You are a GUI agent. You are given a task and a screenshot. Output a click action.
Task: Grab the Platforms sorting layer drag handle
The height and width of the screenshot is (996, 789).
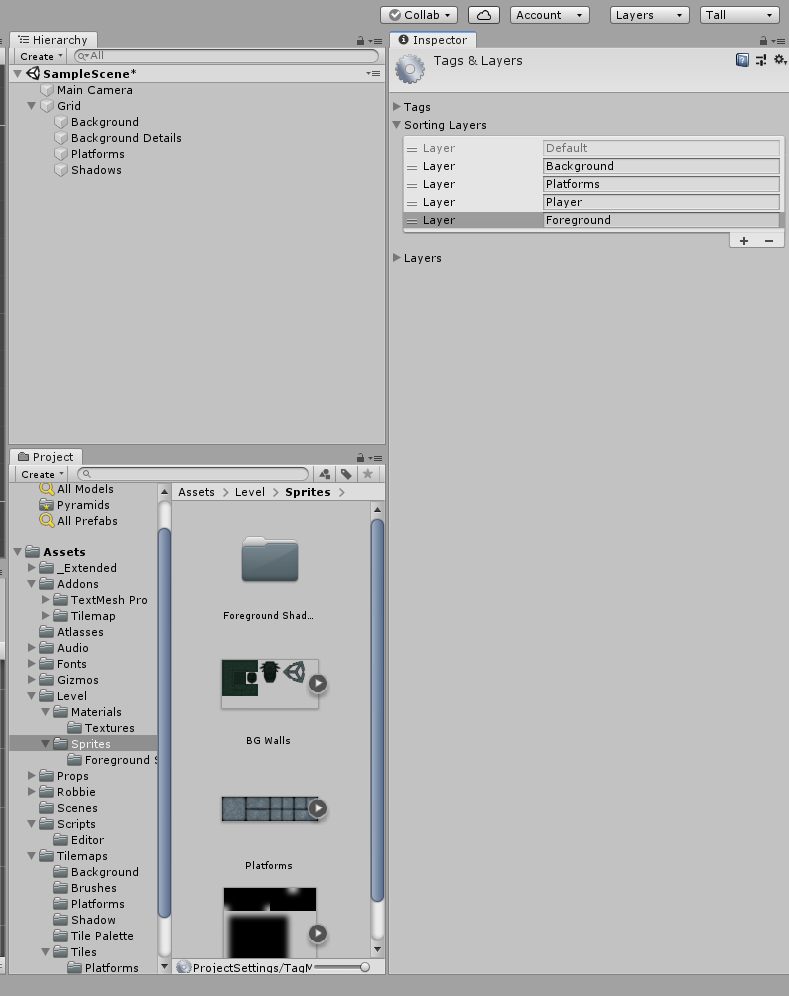click(412, 185)
